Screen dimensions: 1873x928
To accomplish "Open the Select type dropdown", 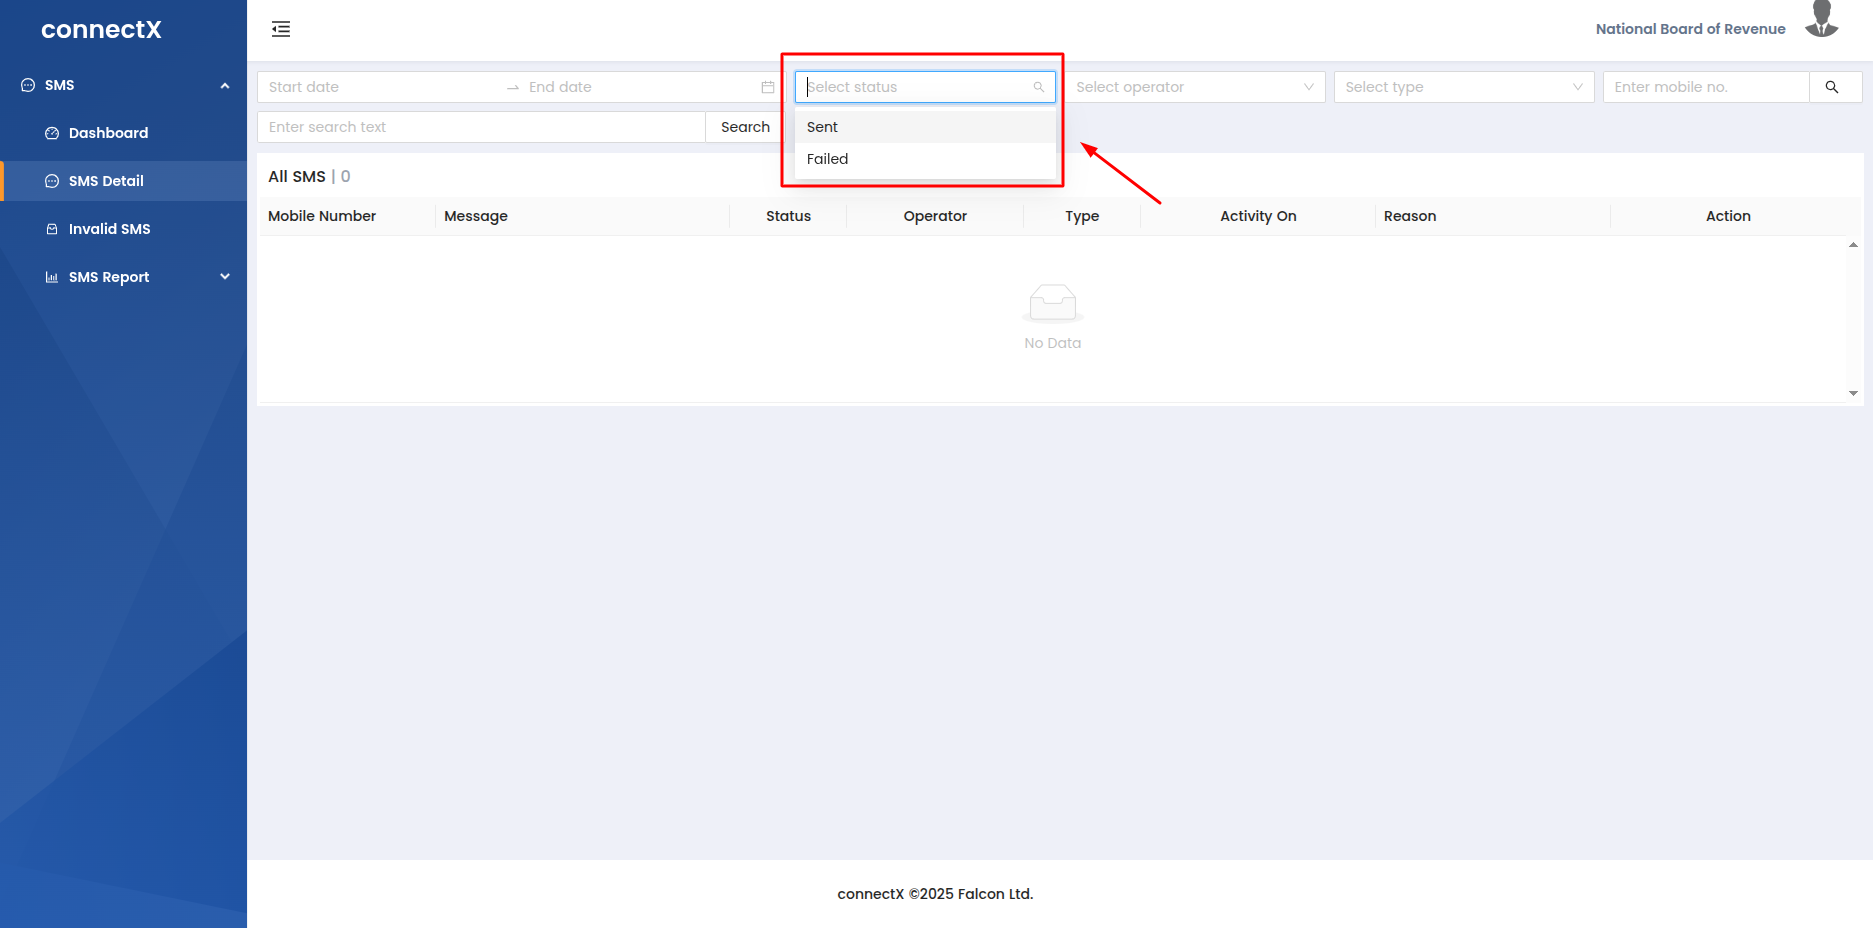I will (x=1462, y=87).
